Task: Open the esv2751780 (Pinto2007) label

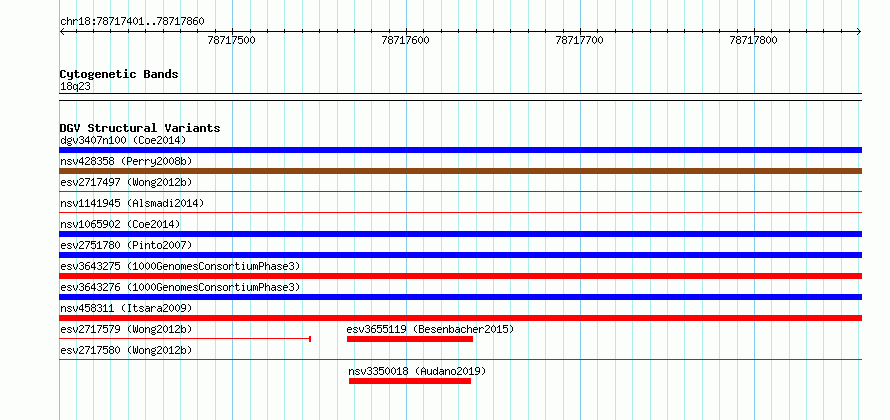Action: 126,245
